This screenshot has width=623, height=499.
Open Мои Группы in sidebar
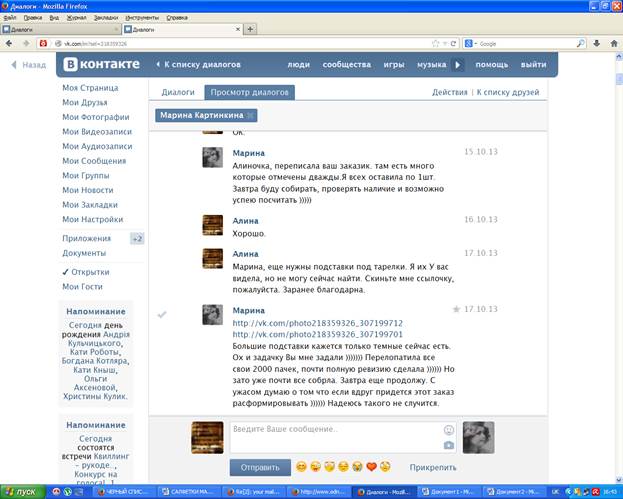86,176
